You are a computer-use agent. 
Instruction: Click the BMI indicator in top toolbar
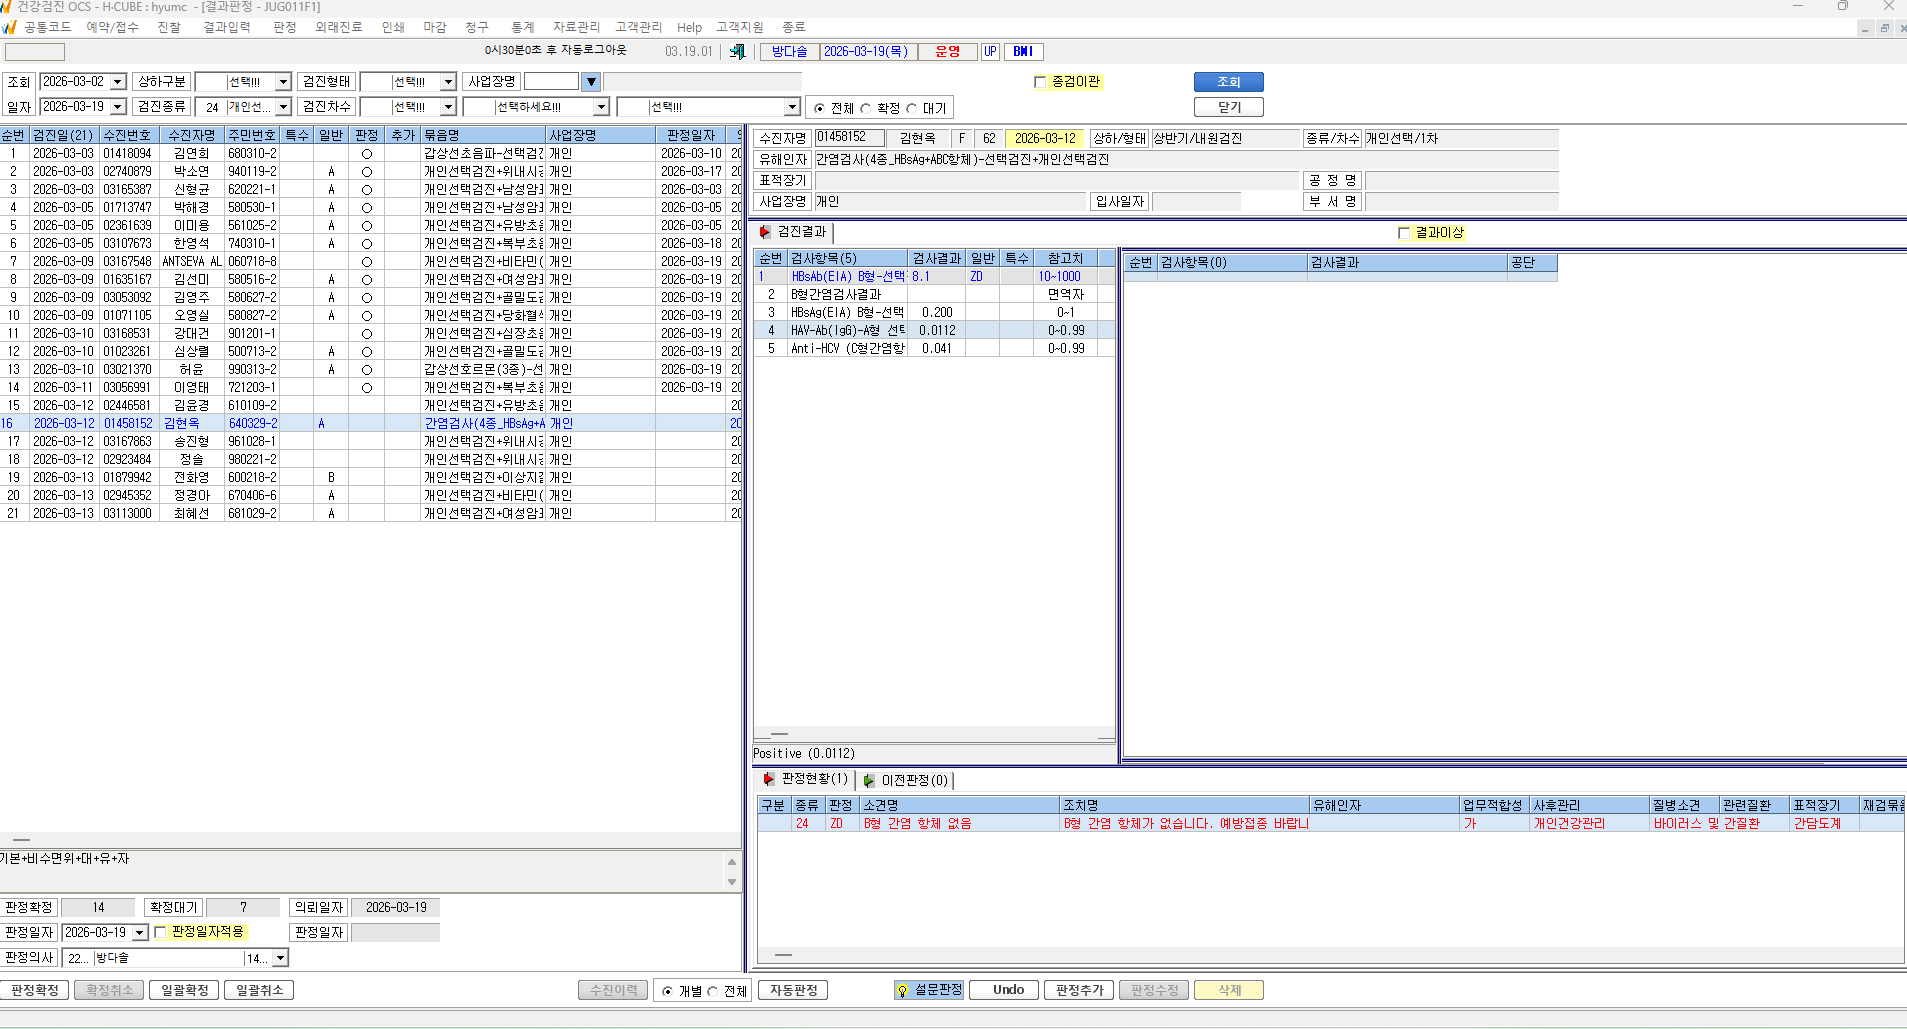(1023, 51)
